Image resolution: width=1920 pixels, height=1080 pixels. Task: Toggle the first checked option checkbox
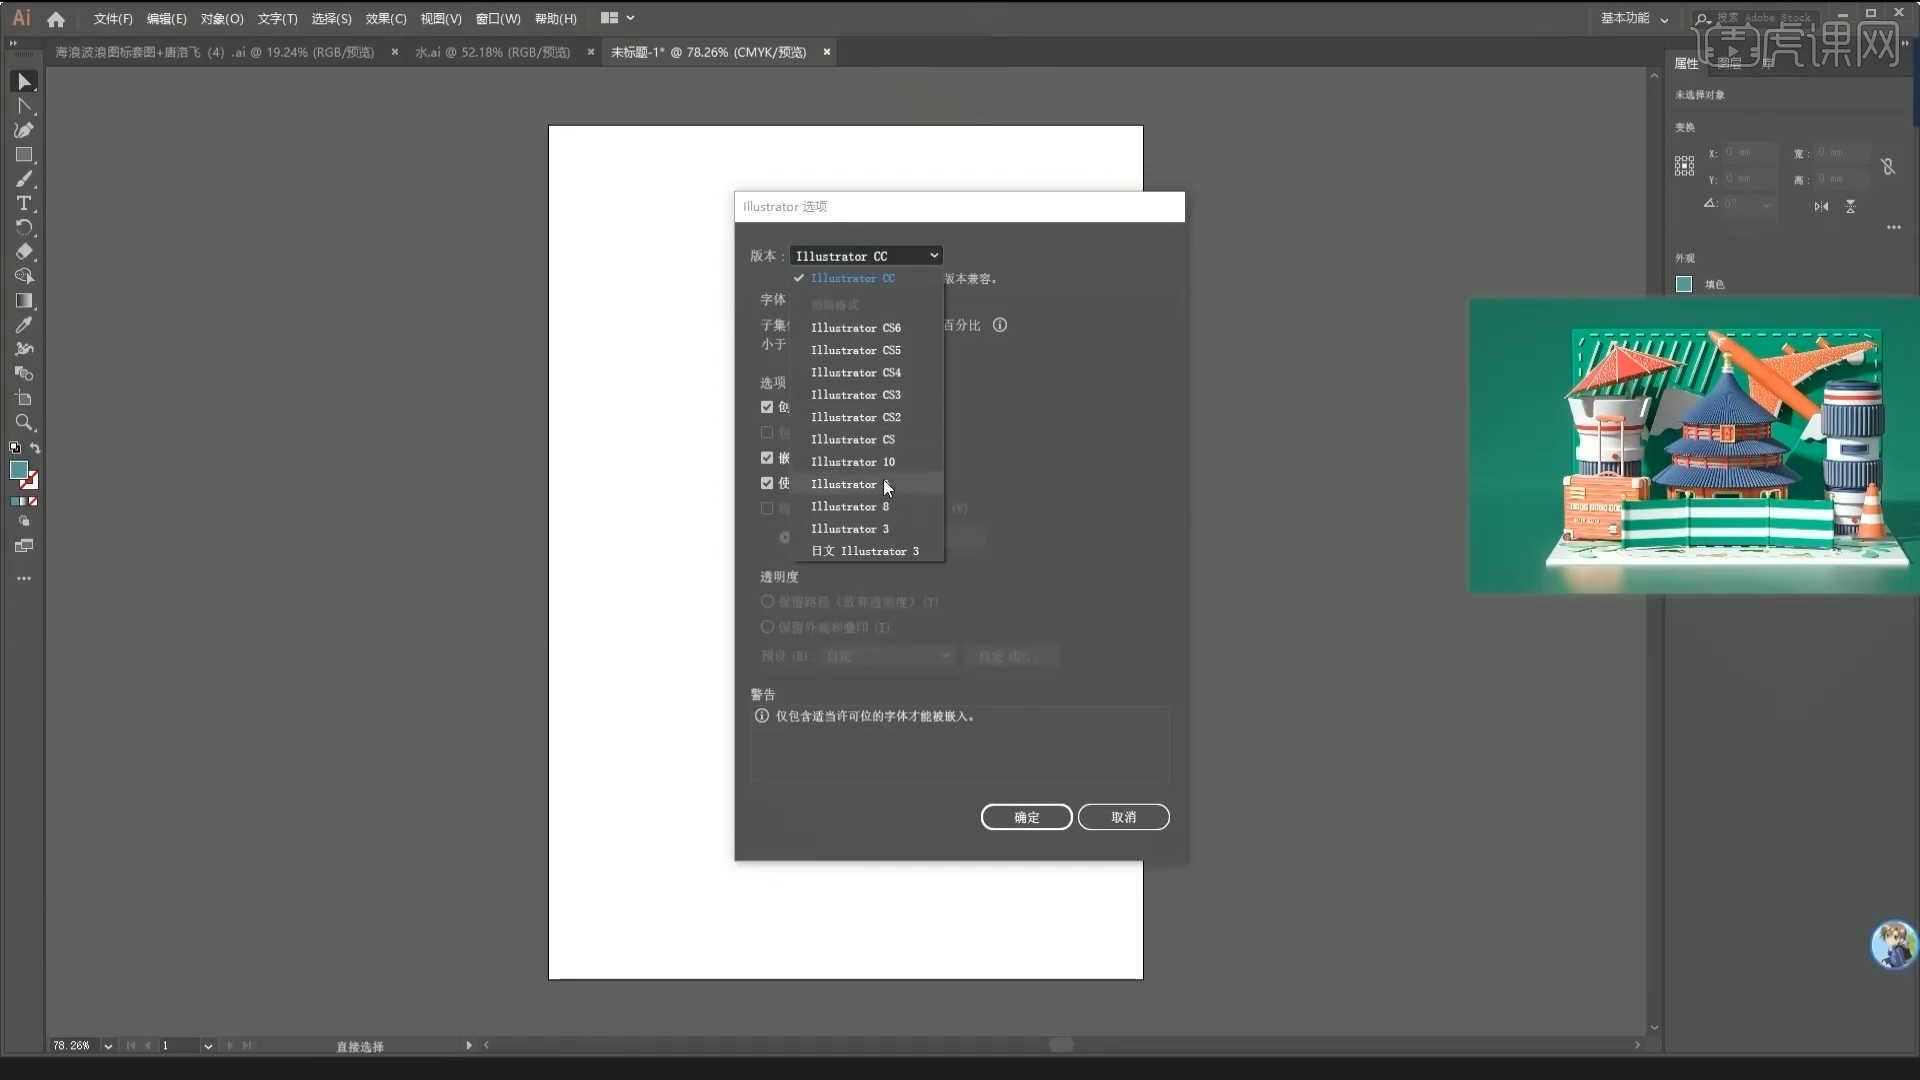click(x=767, y=407)
